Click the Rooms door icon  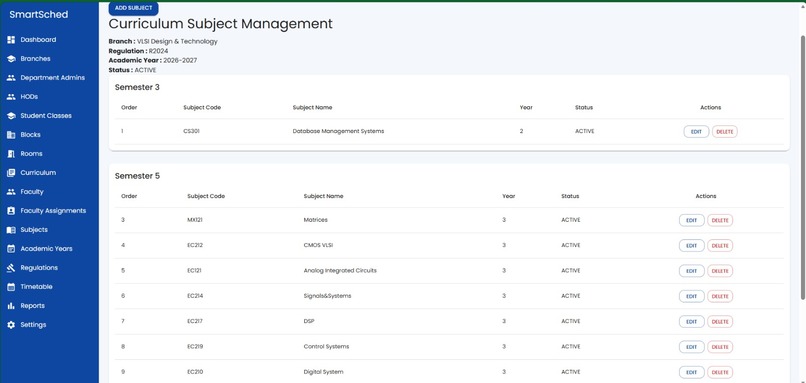point(11,154)
